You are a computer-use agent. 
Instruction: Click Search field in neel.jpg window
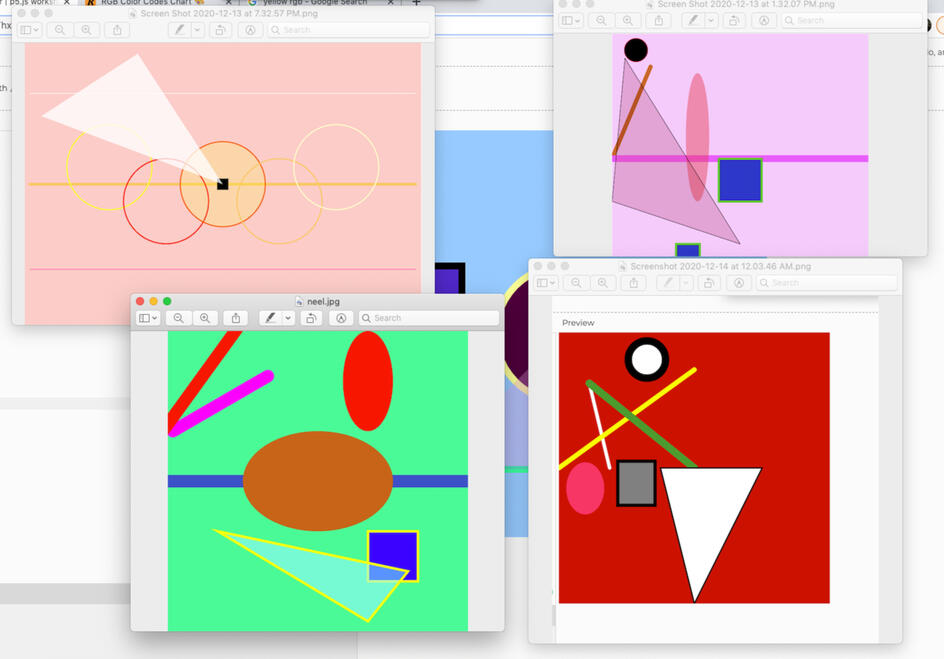(x=428, y=318)
